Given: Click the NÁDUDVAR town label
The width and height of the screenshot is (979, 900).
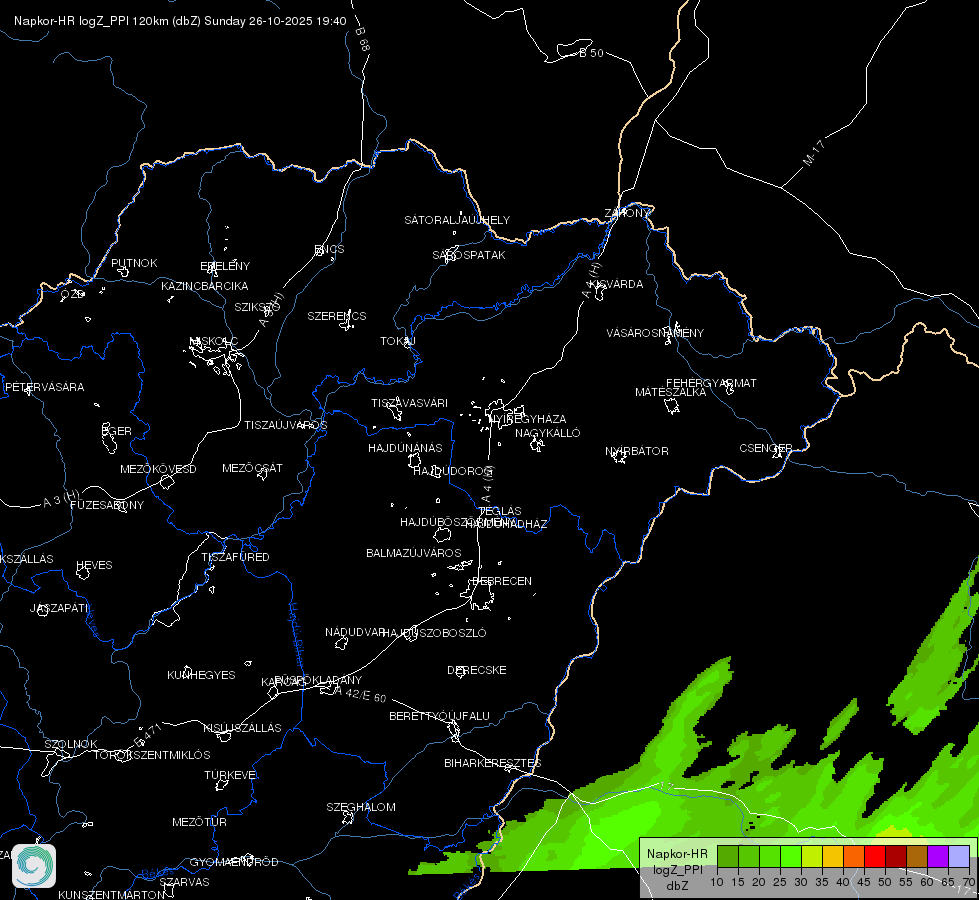Looking at the screenshot, I should pos(355,632).
